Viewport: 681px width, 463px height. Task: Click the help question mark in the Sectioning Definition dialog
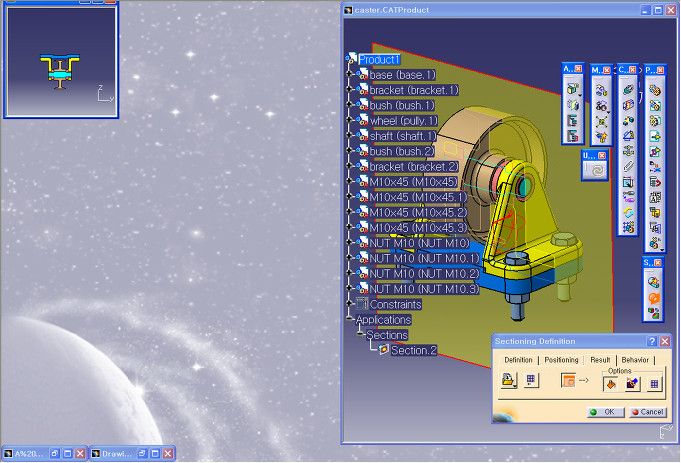pyautogui.click(x=652, y=341)
